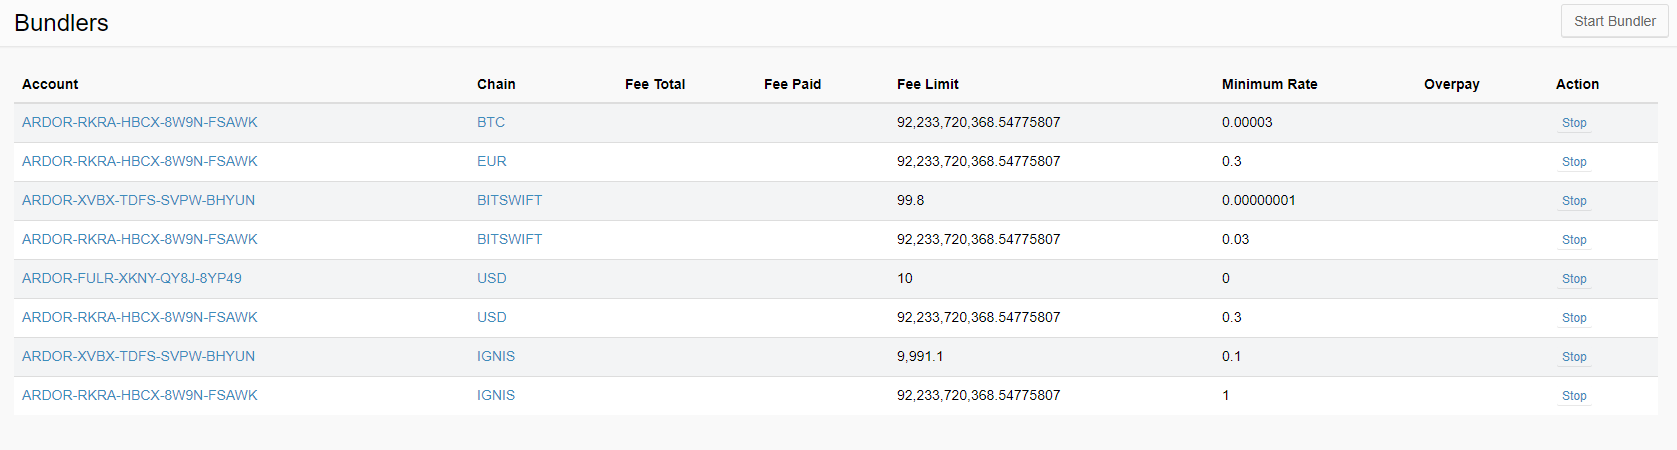This screenshot has width=1677, height=450.
Task: Stop the BITSWIFT bundler with minimum rate 0.03
Action: click(1573, 240)
